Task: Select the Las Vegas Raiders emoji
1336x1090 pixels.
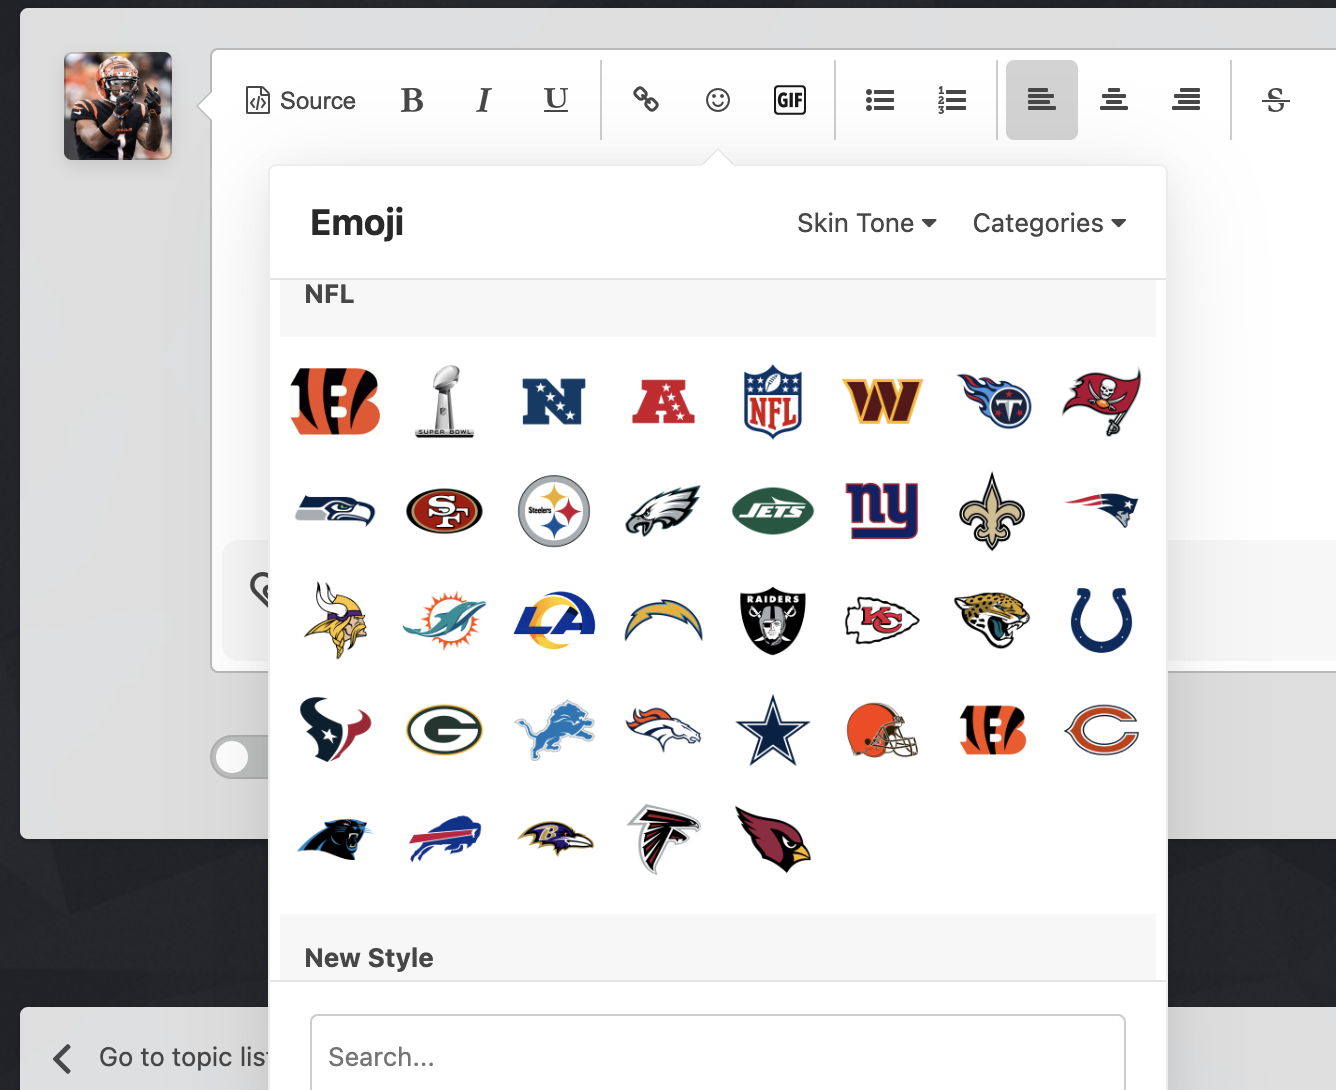Action: pos(773,620)
